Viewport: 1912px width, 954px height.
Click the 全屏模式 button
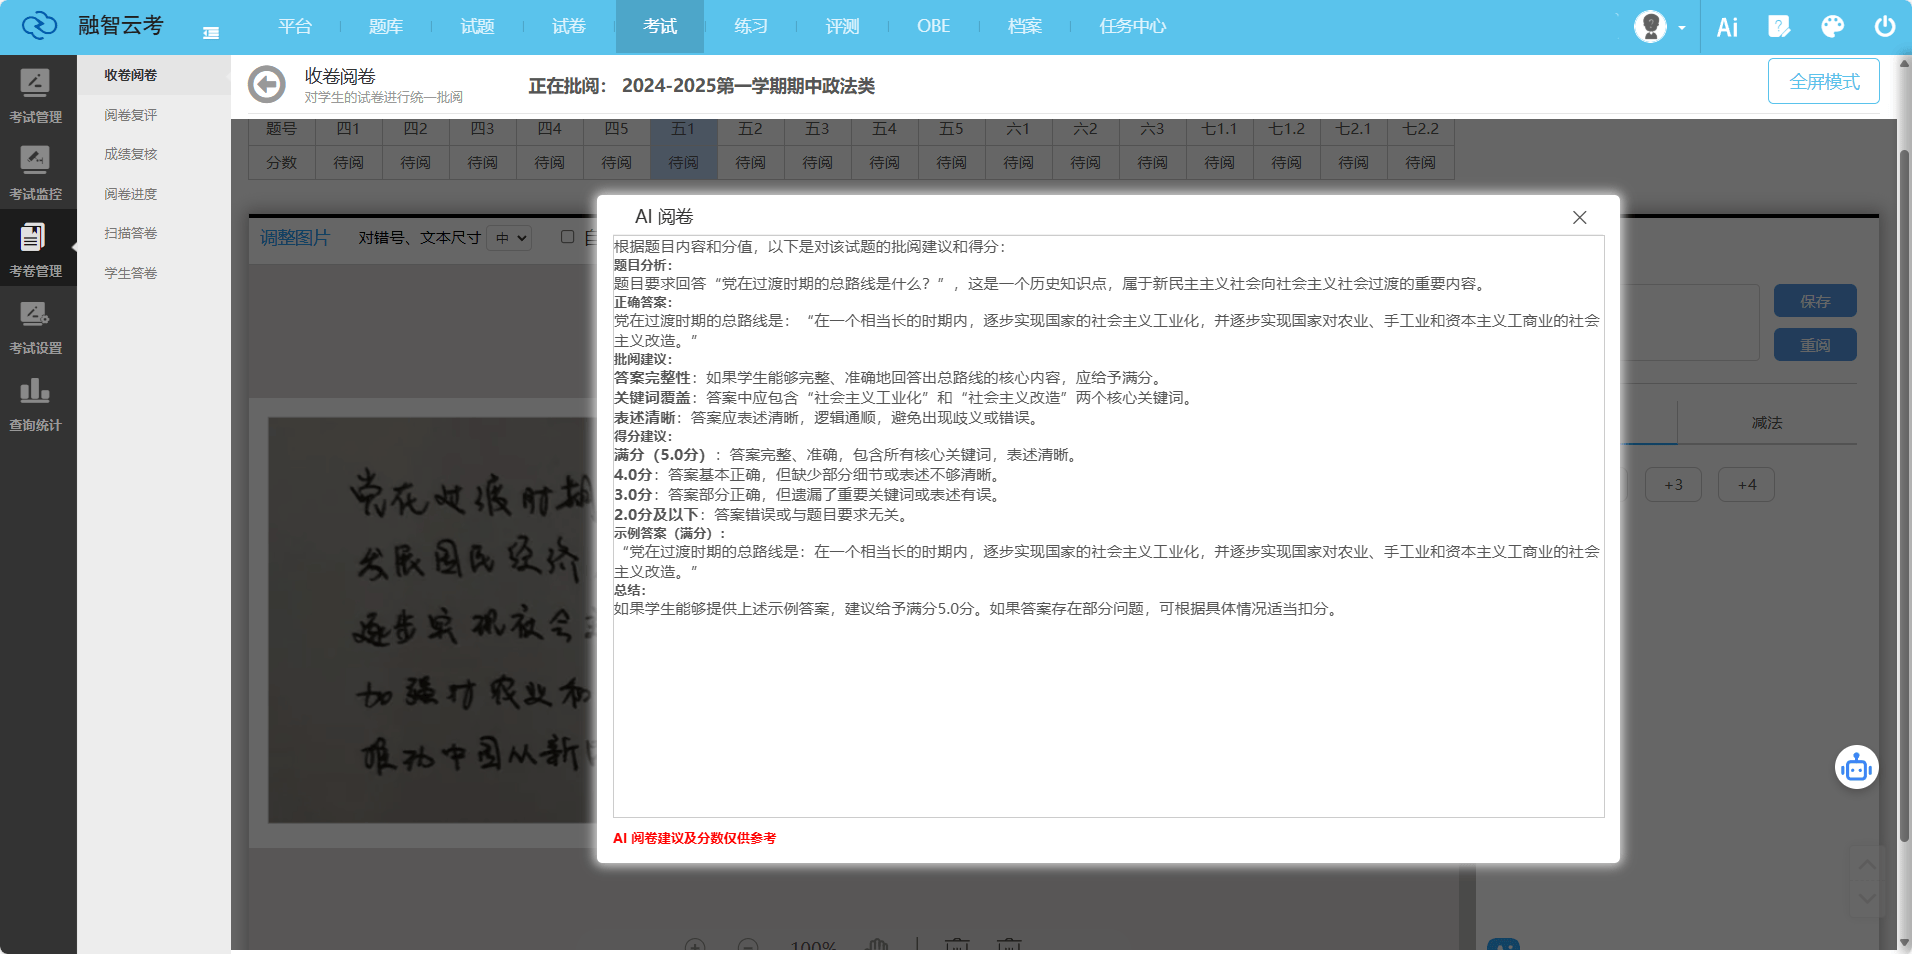(1823, 81)
